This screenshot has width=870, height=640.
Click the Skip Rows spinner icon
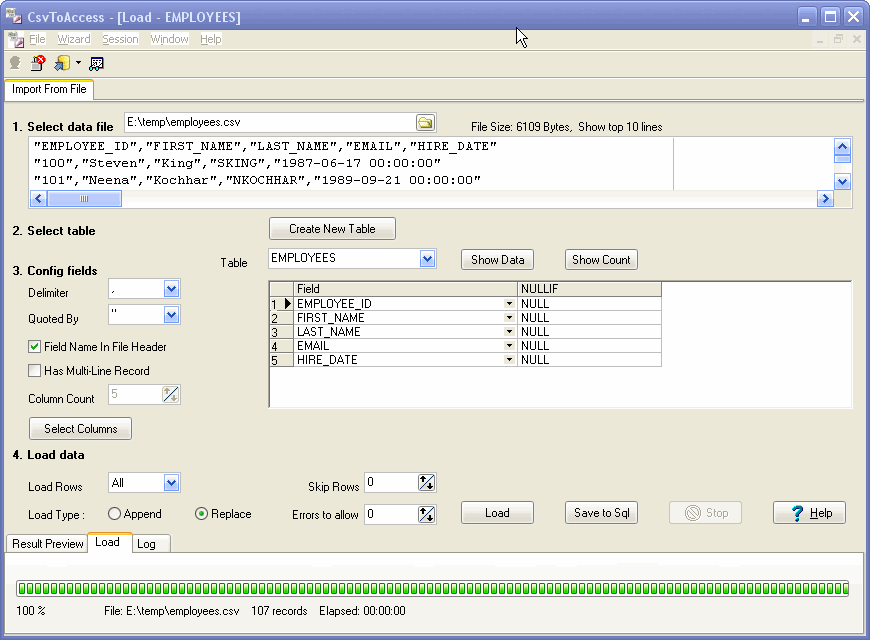427,484
